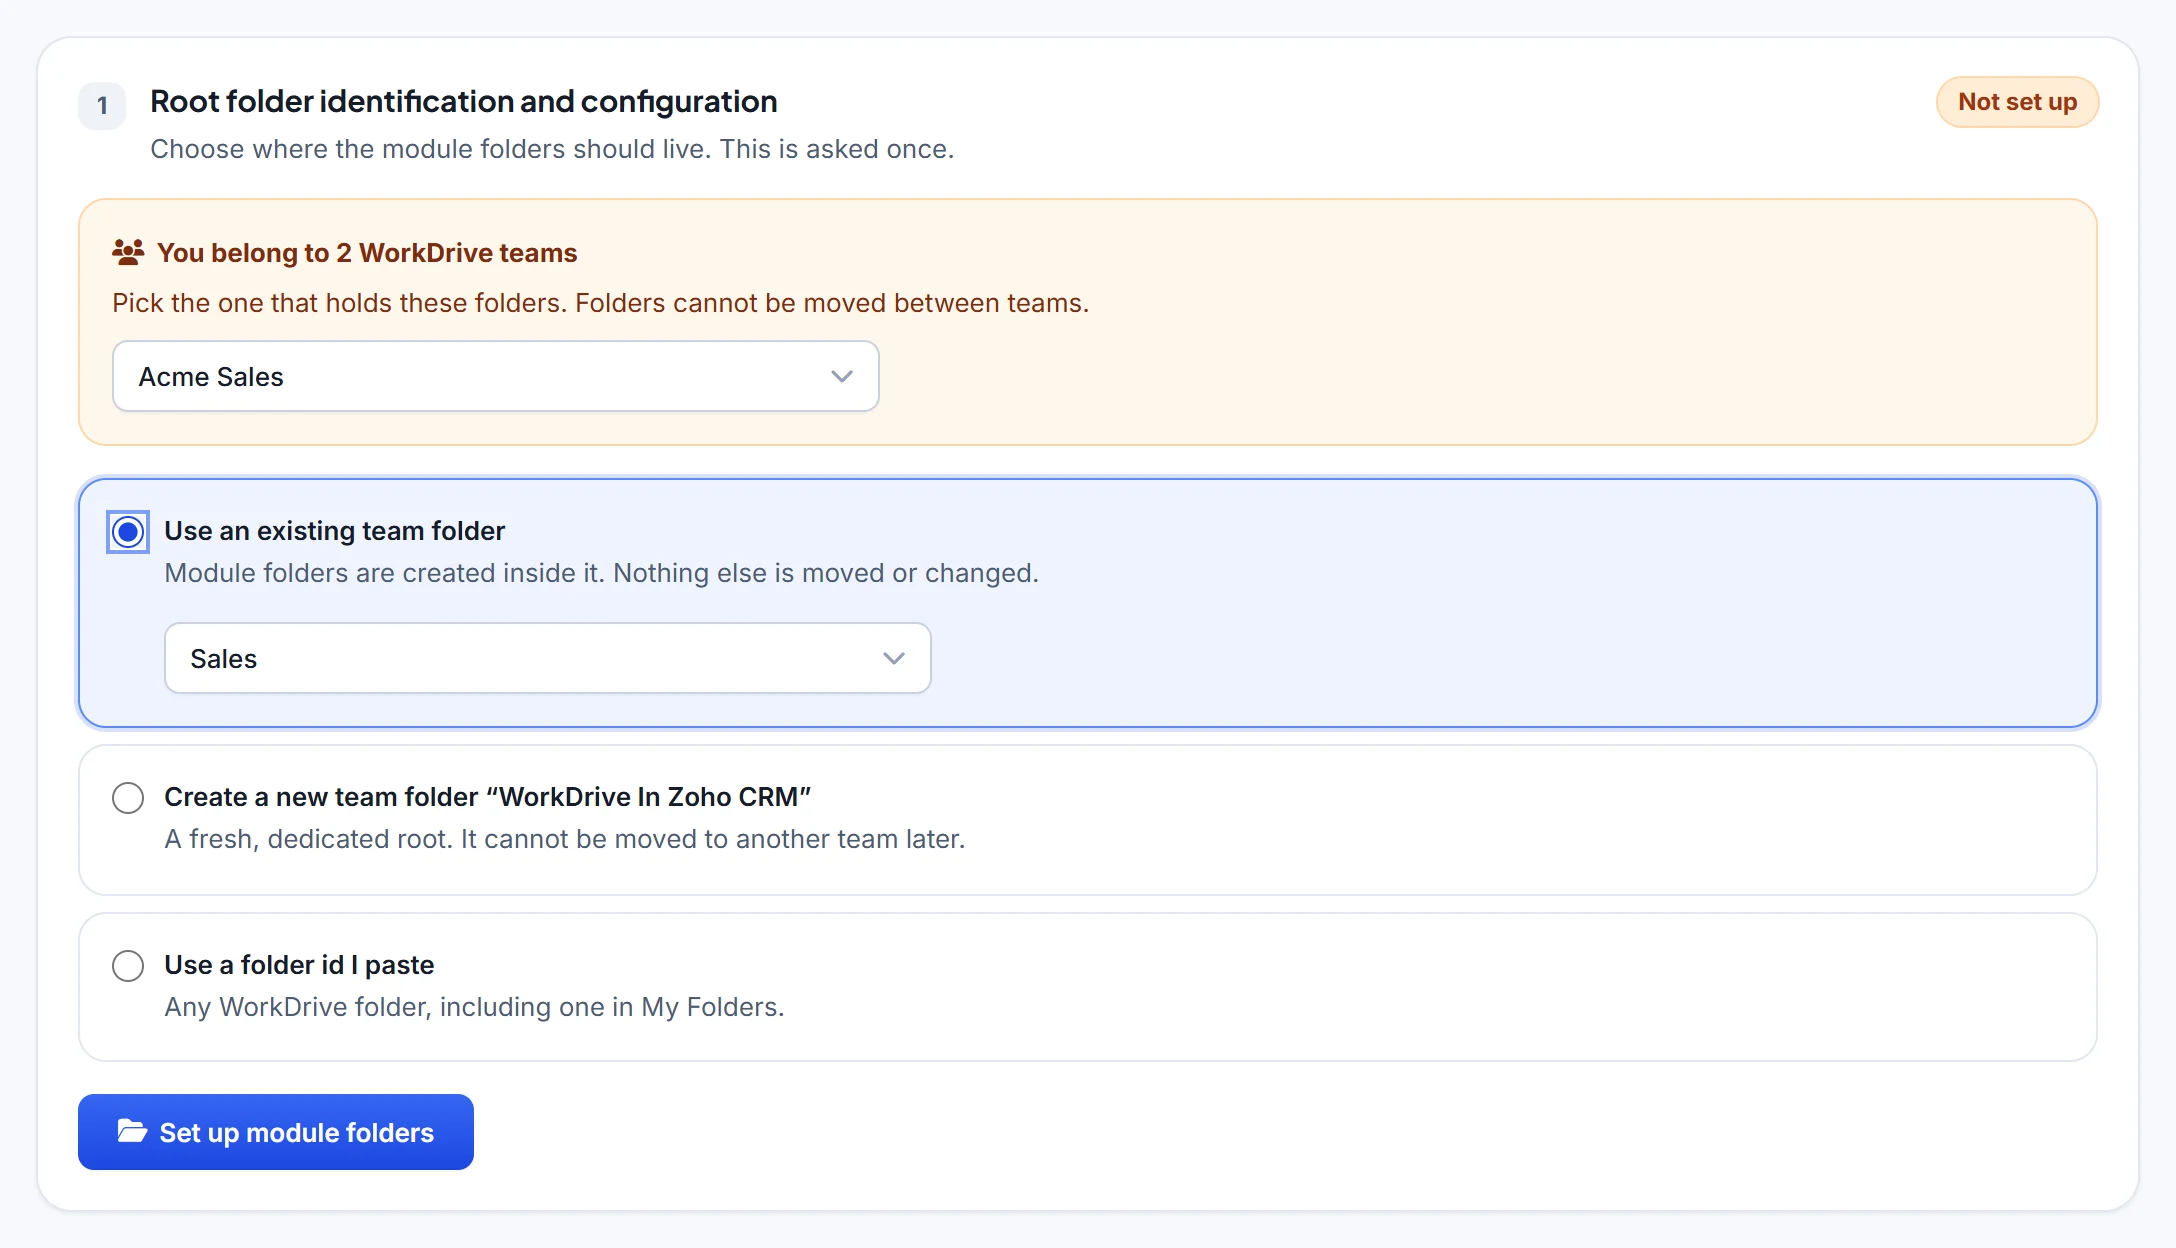
Task: Click 'Pick the one that holds these folders' text
Action: click(601, 303)
